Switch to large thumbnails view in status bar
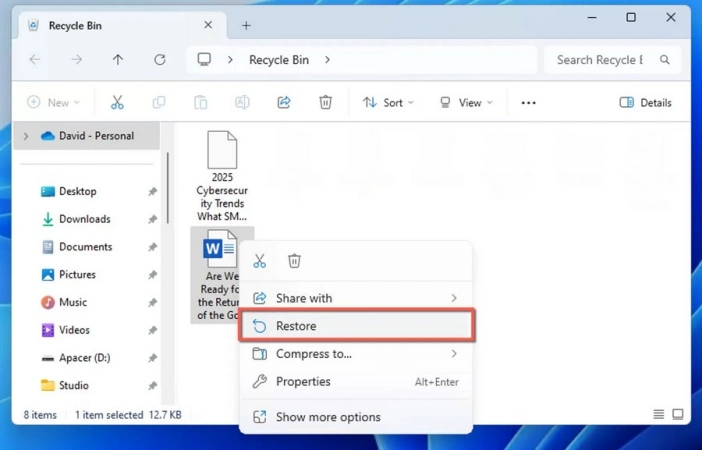 click(x=678, y=415)
